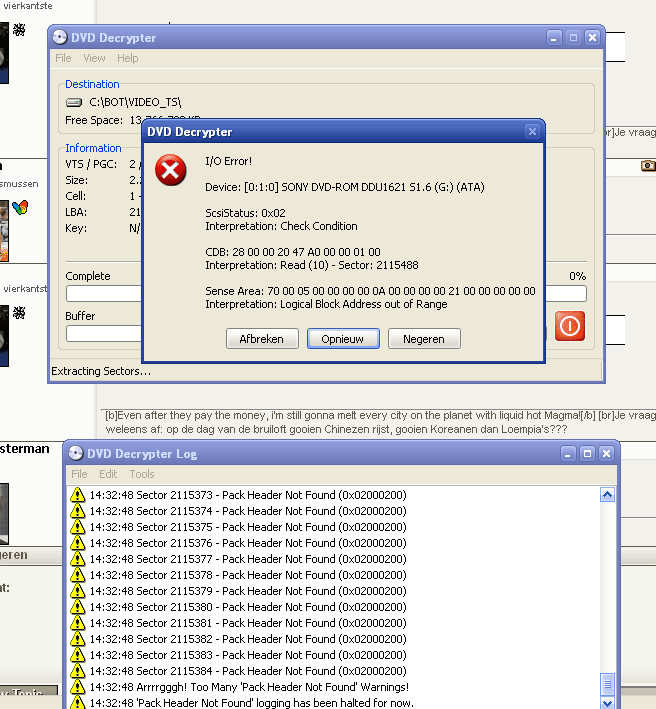
Task: Click the log scrollbar up arrow
Action: [x=607, y=495]
